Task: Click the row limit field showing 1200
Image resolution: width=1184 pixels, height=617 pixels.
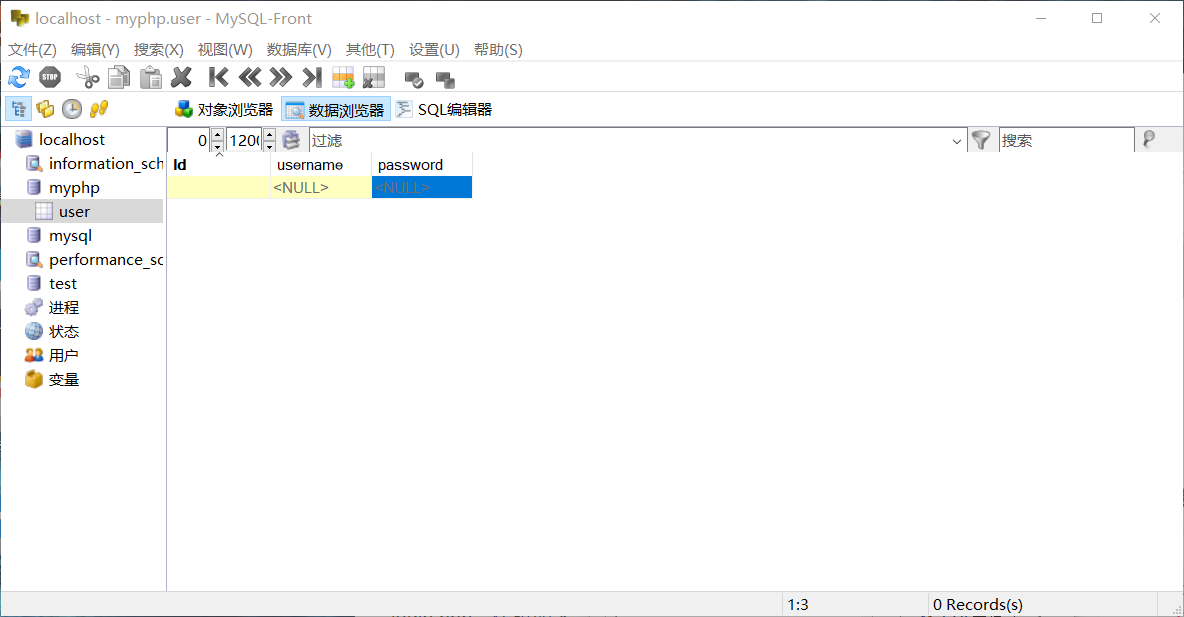Action: pos(244,140)
